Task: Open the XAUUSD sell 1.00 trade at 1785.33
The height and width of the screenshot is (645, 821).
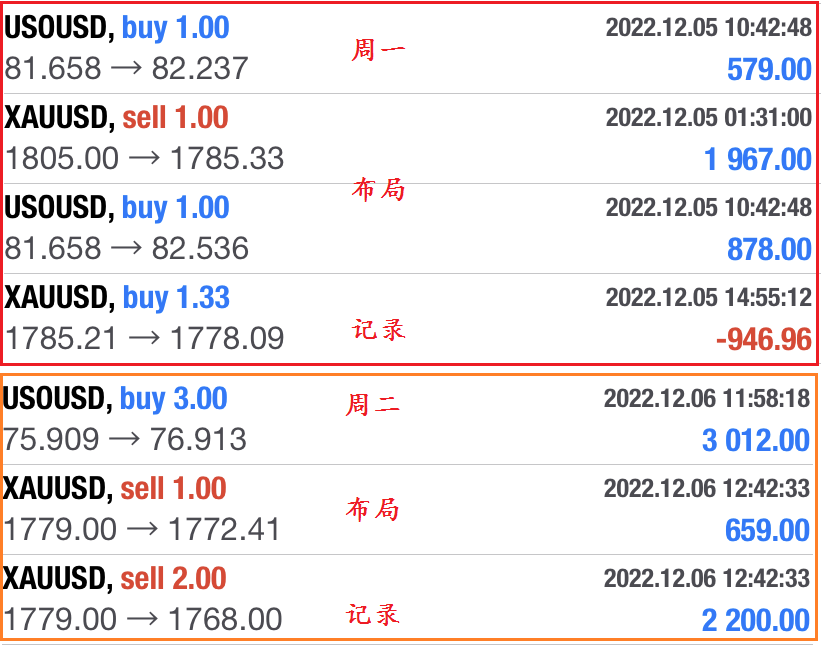Action: [x=408, y=139]
